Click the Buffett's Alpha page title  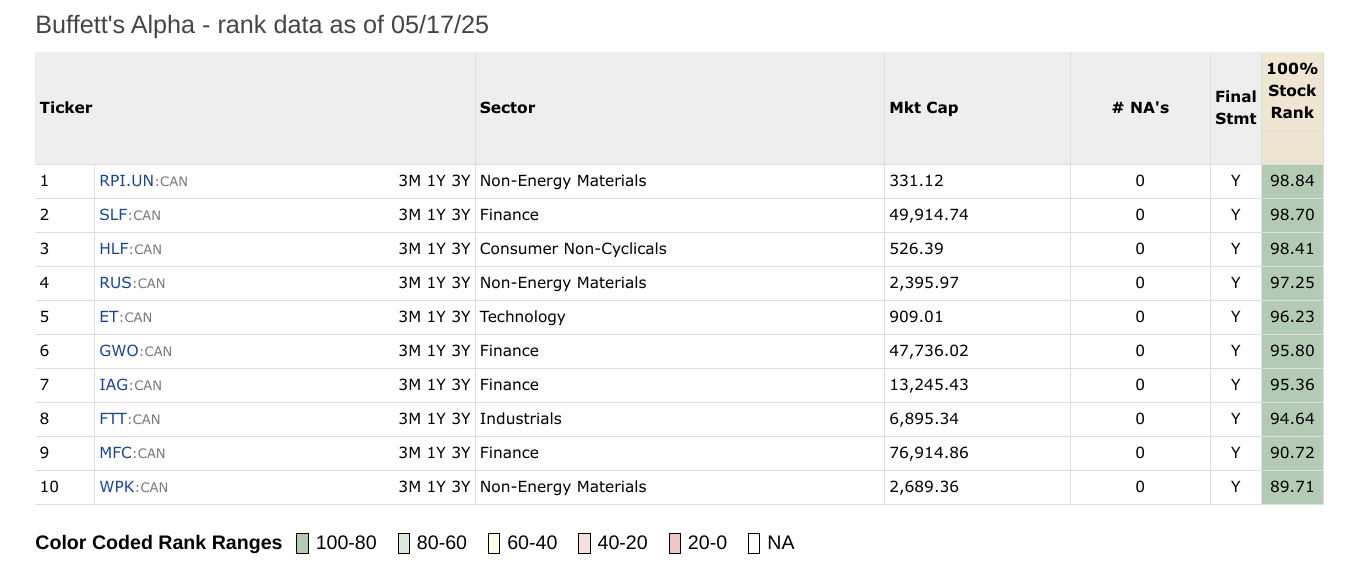click(x=262, y=25)
